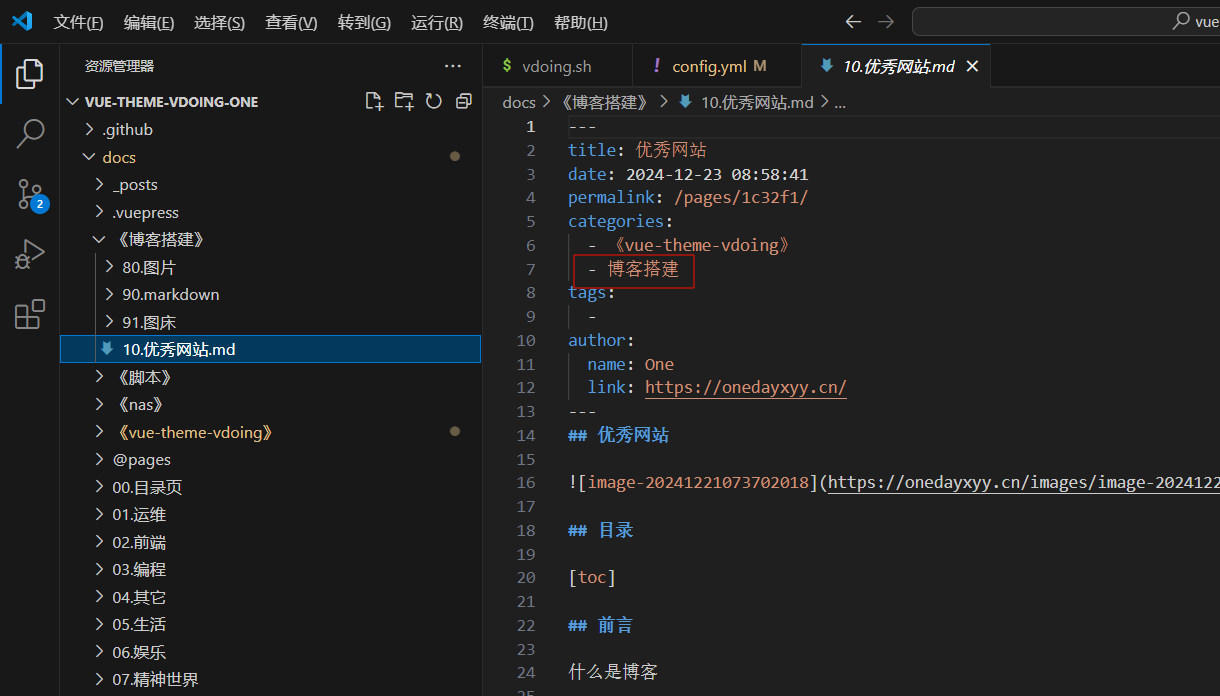Viewport: 1220px width, 696px height.
Task: Expand the 02.前端 folder
Action: coord(271,542)
